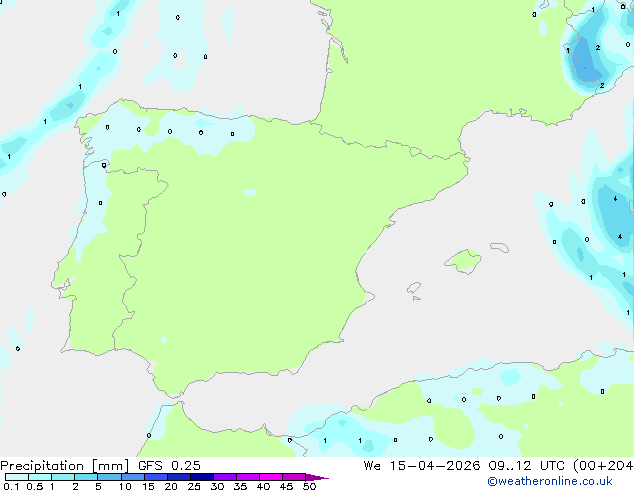The width and height of the screenshot is (634, 490).
Task: Click the 2–5 mm legend swatch
Action: click(86, 477)
